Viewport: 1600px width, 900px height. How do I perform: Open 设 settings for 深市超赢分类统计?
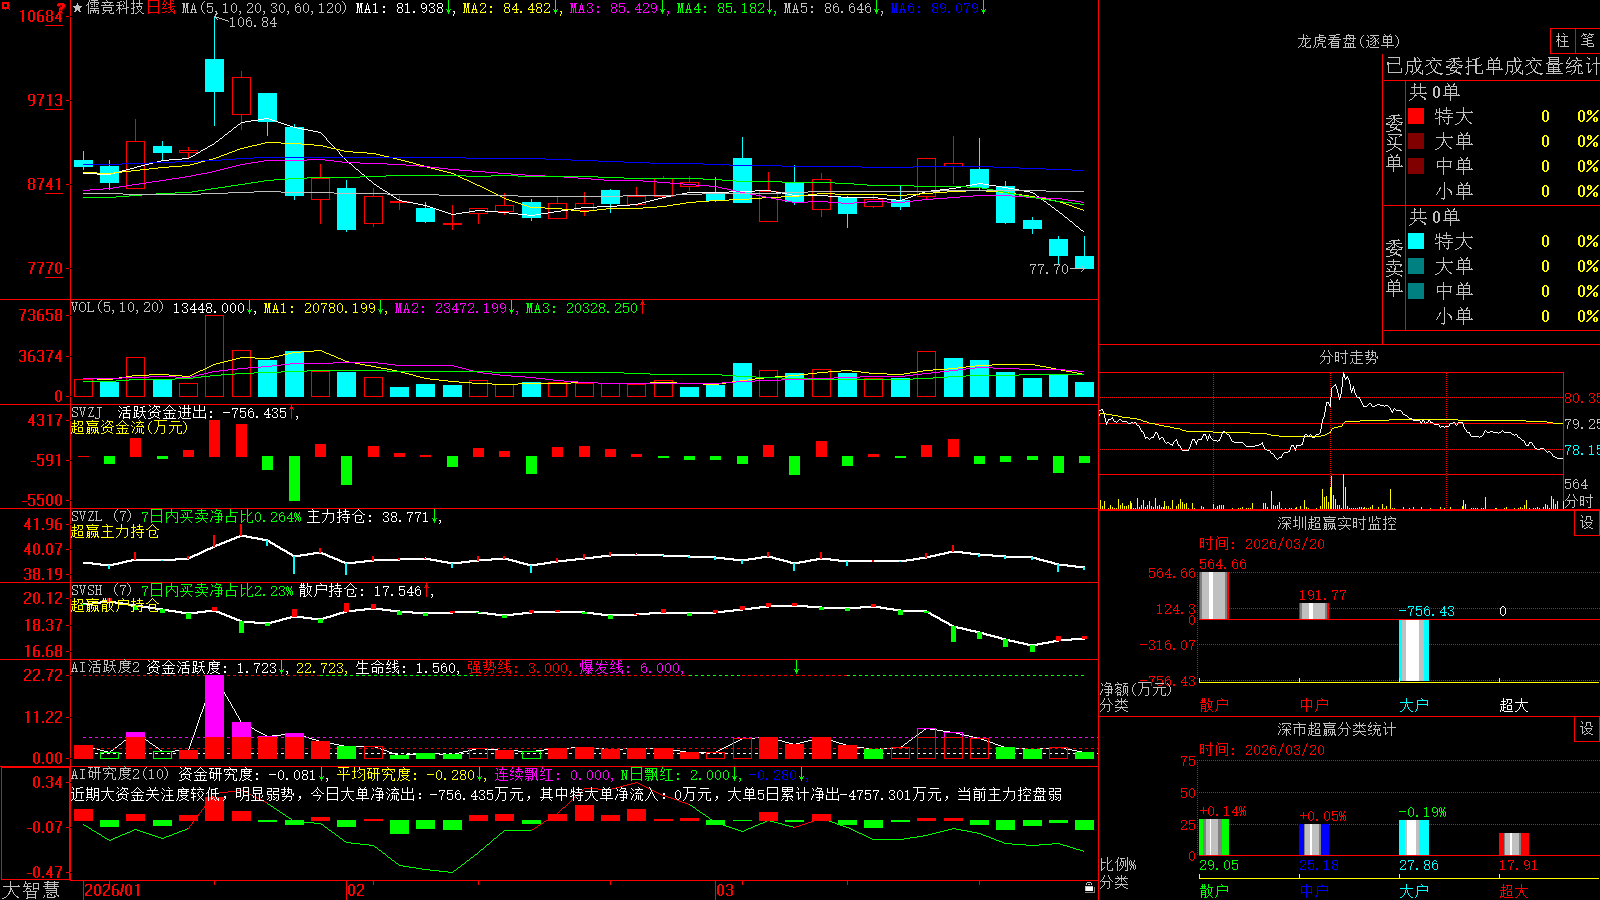[x=1587, y=729]
